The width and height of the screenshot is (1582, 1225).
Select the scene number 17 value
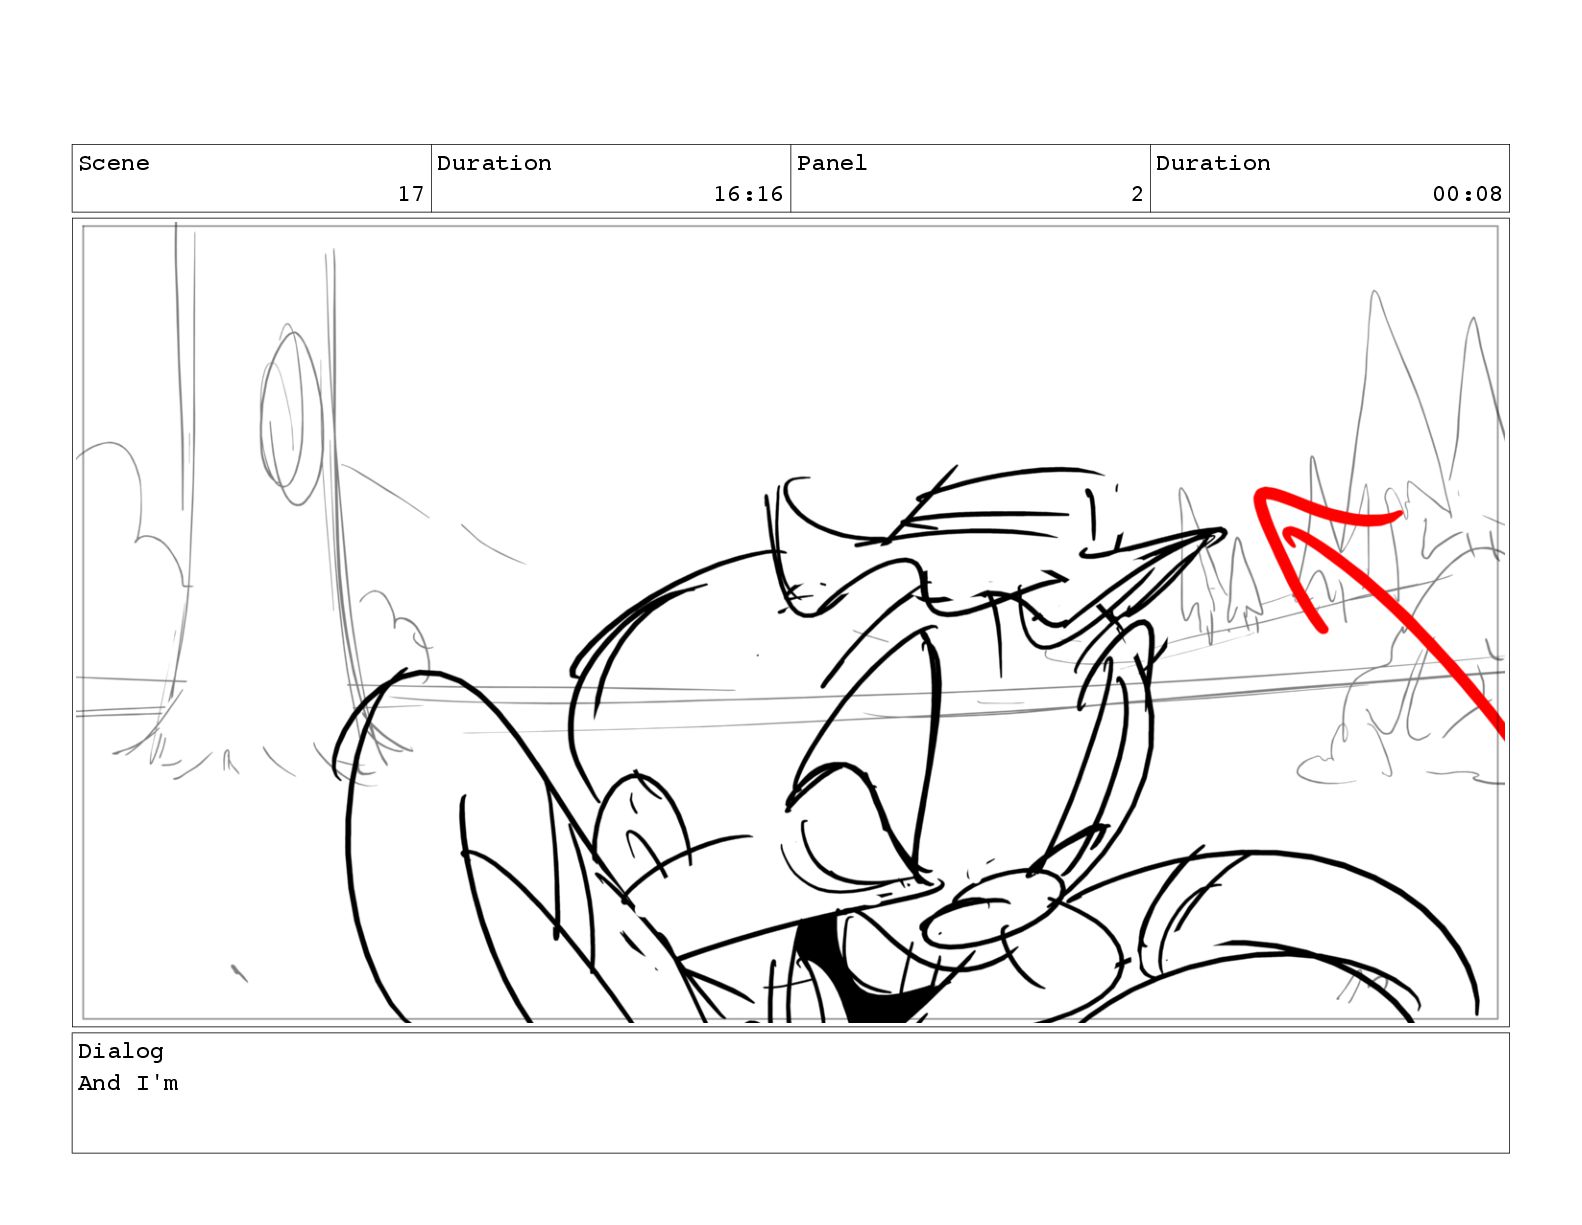point(411,194)
